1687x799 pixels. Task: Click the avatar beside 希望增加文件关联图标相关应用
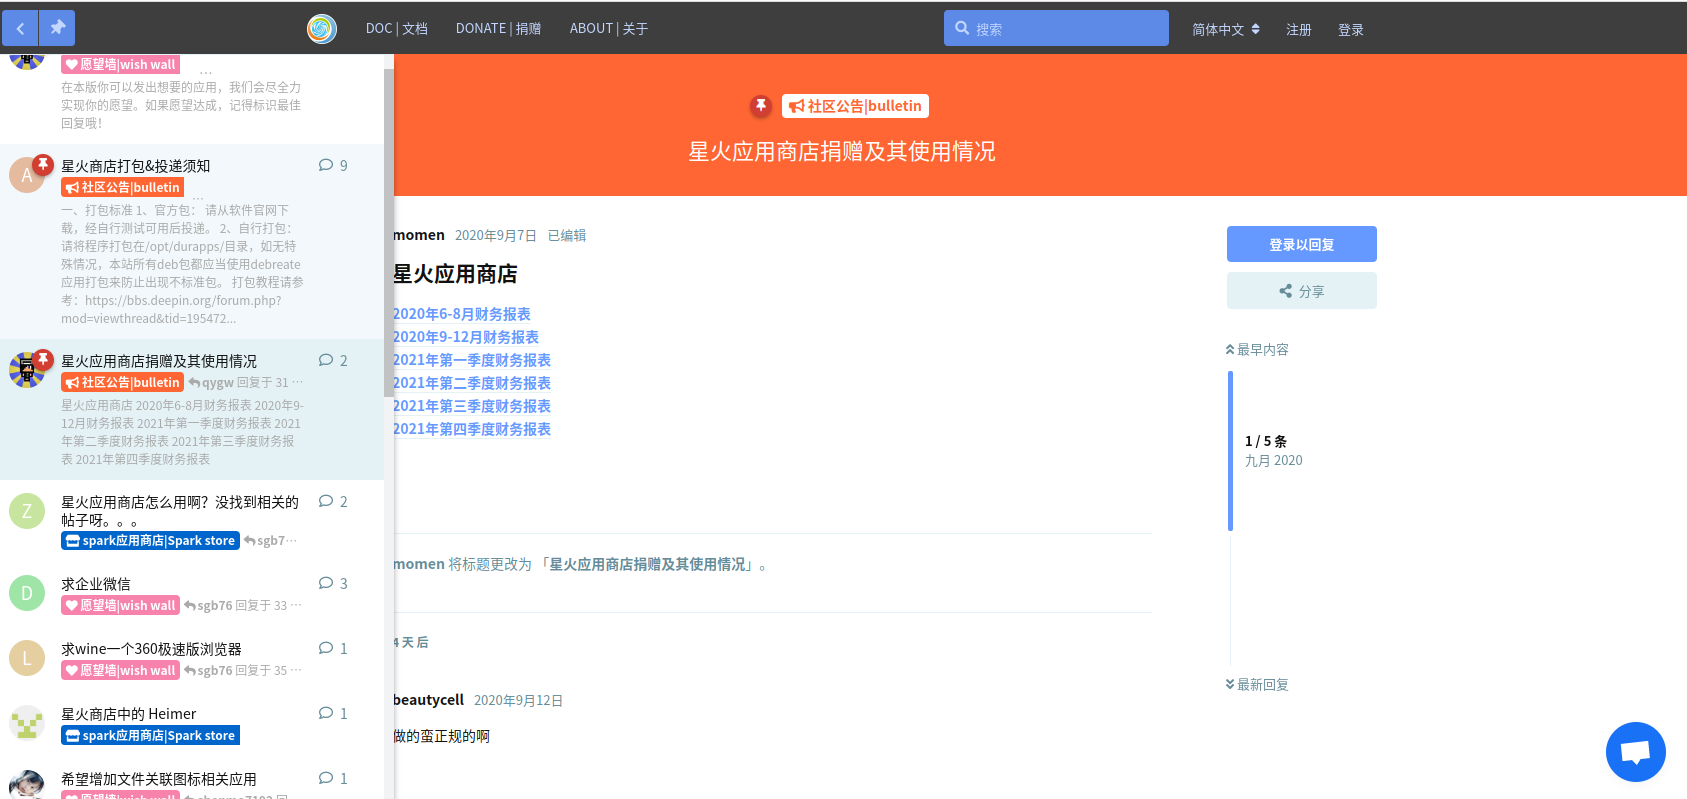(27, 785)
